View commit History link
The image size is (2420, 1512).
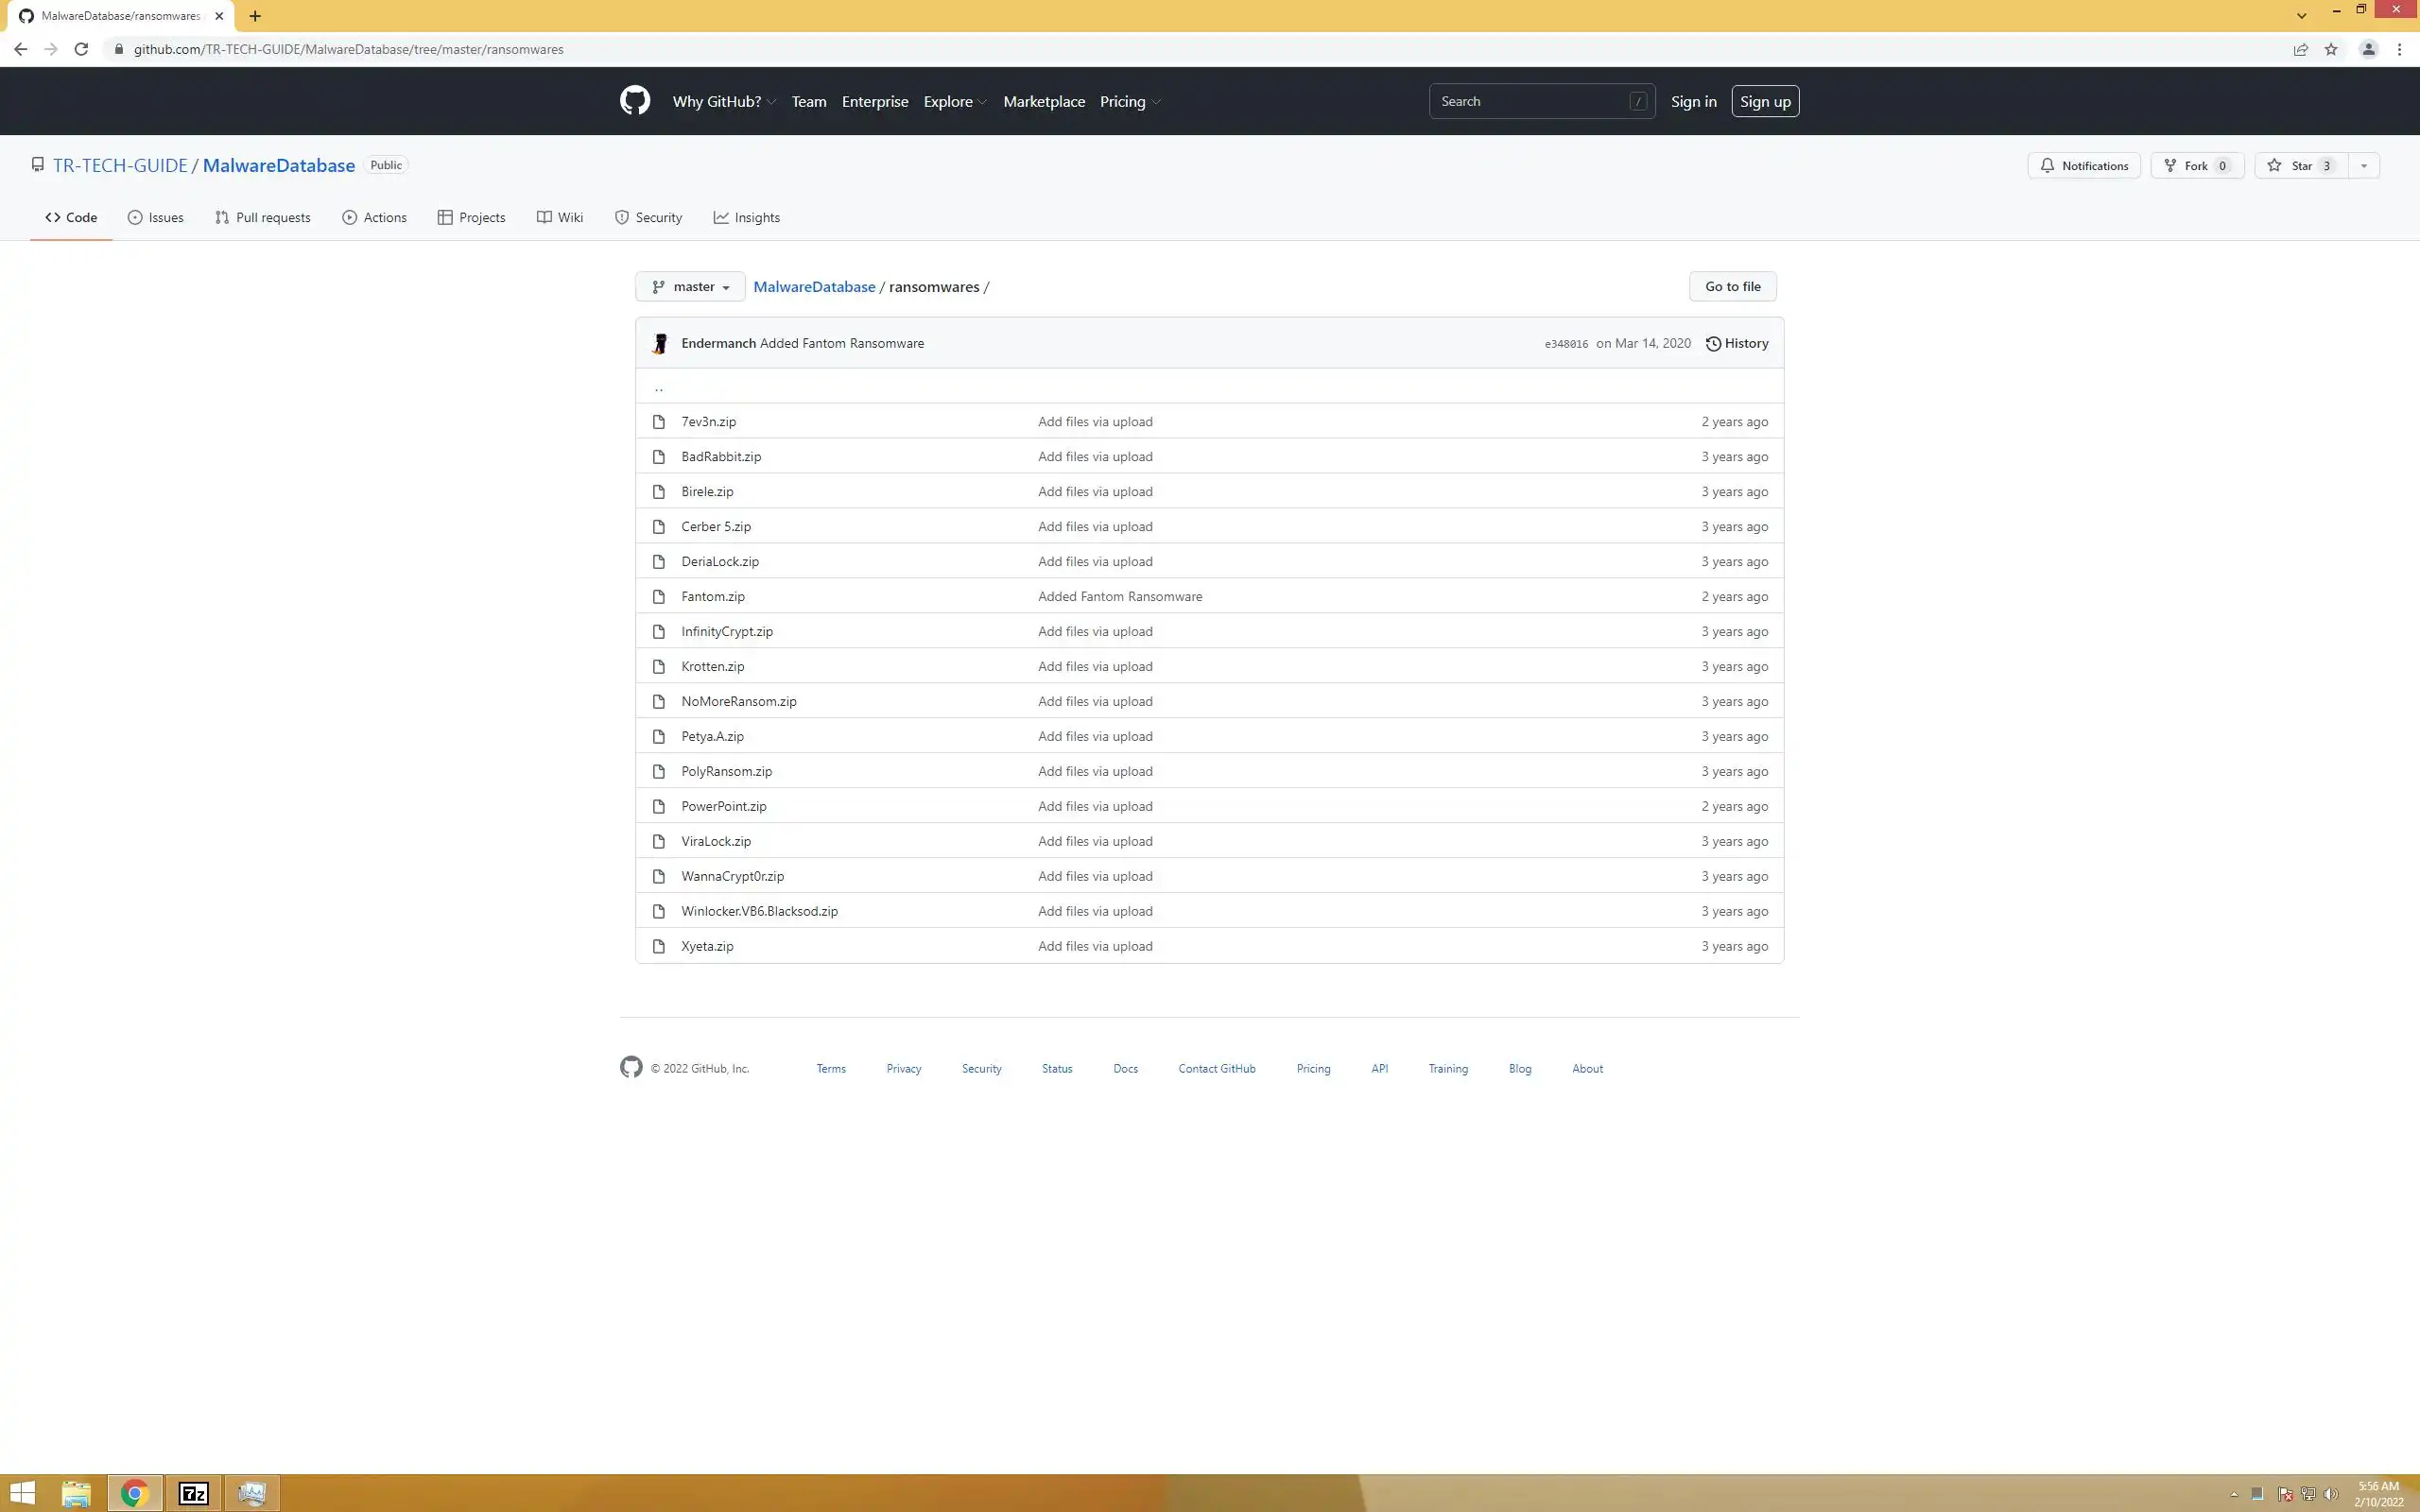pyautogui.click(x=1737, y=344)
